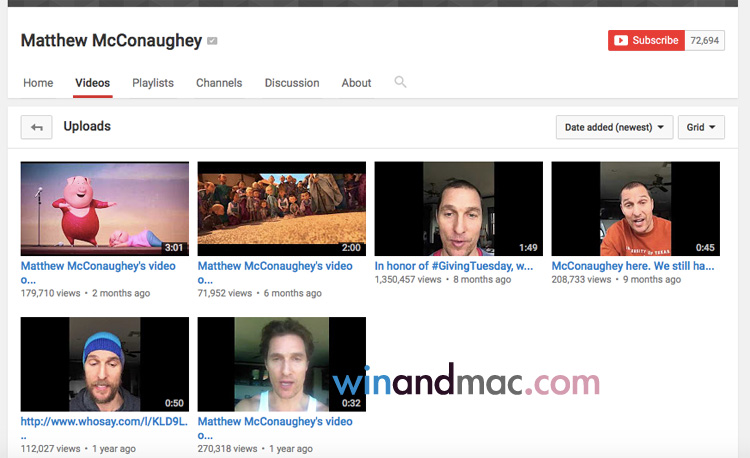Click the back arrow button beside Uploads
This screenshot has width=750, height=458.
(x=36, y=127)
